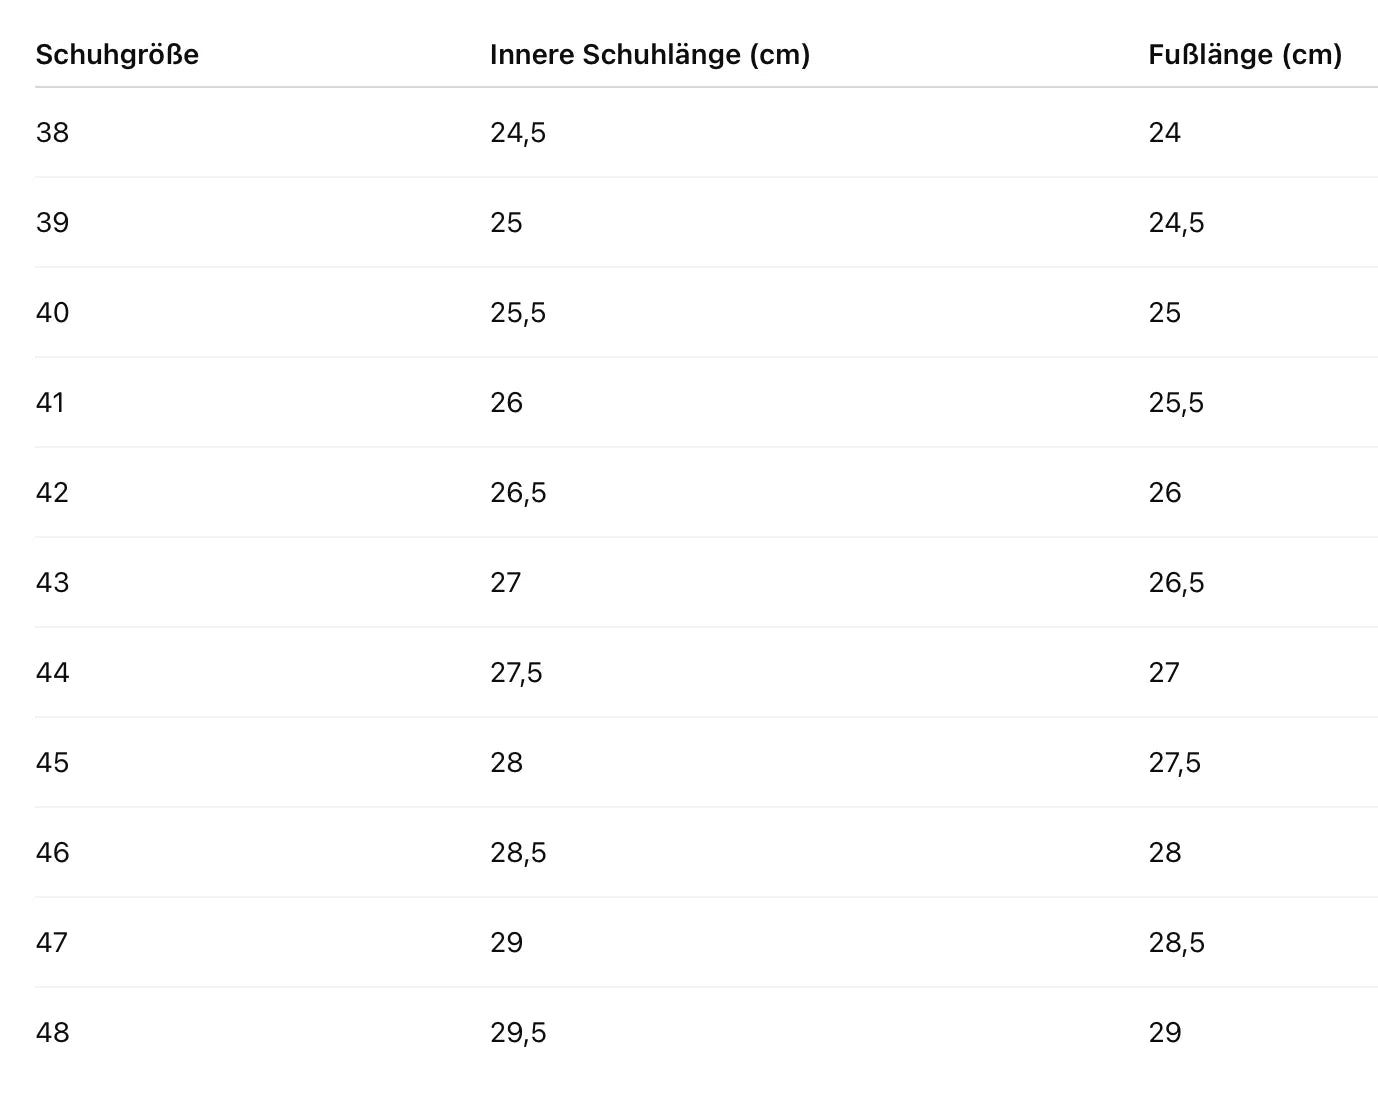Image resolution: width=1378 pixels, height=1096 pixels.
Task: Select shoe size 38 cell
Action: tap(53, 133)
